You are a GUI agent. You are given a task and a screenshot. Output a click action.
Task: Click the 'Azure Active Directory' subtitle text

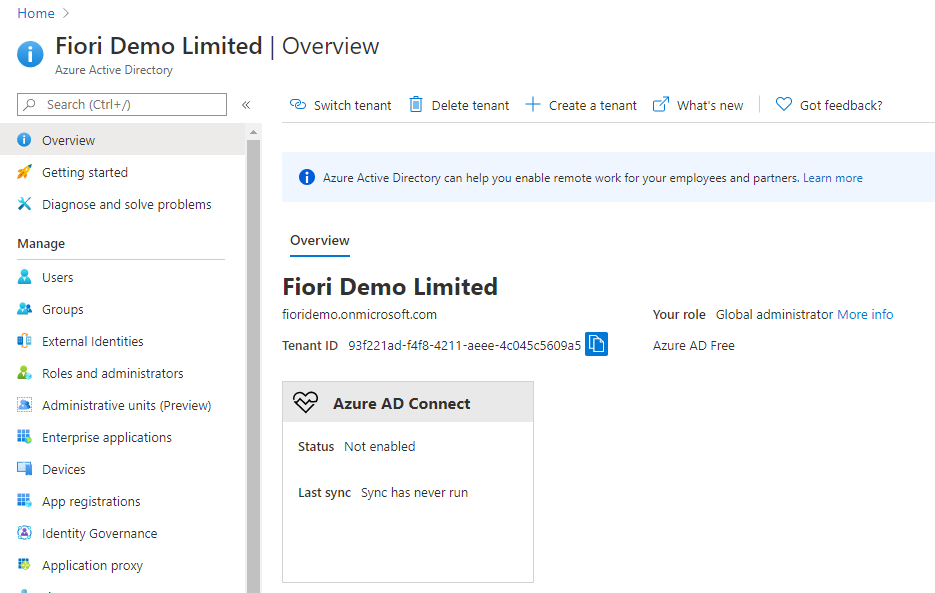point(114,70)
